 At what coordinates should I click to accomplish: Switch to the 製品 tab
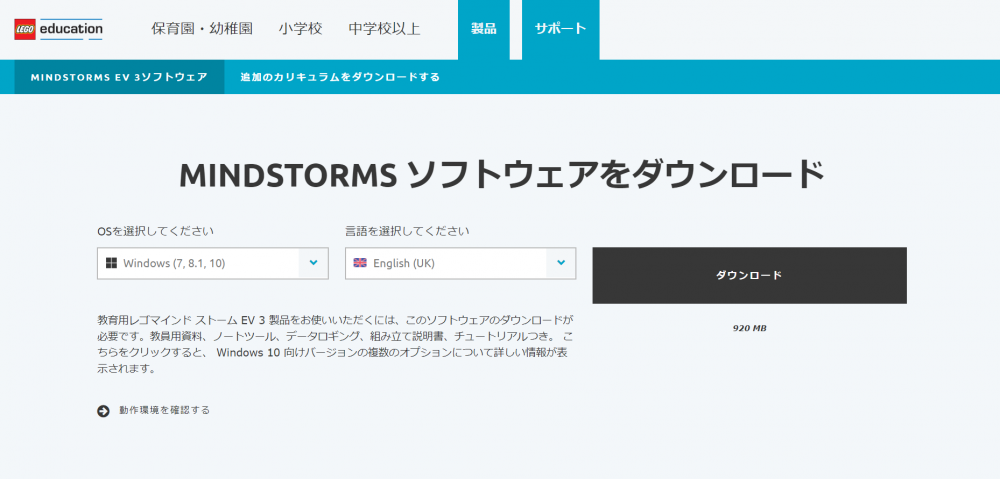click(x=483, y=29)
